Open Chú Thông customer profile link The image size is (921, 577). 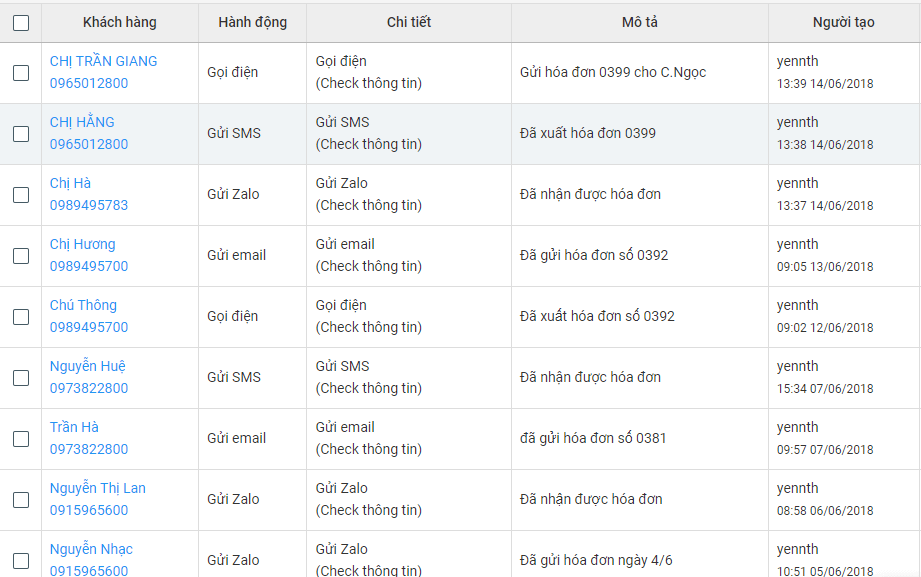83,305
